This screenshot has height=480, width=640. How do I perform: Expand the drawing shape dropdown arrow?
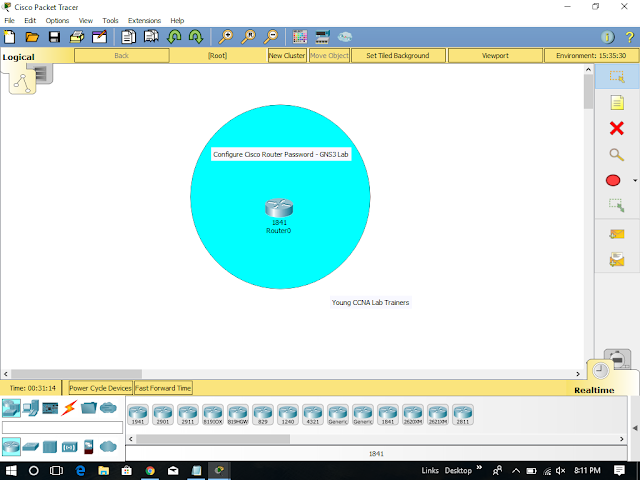coord(635,180)
